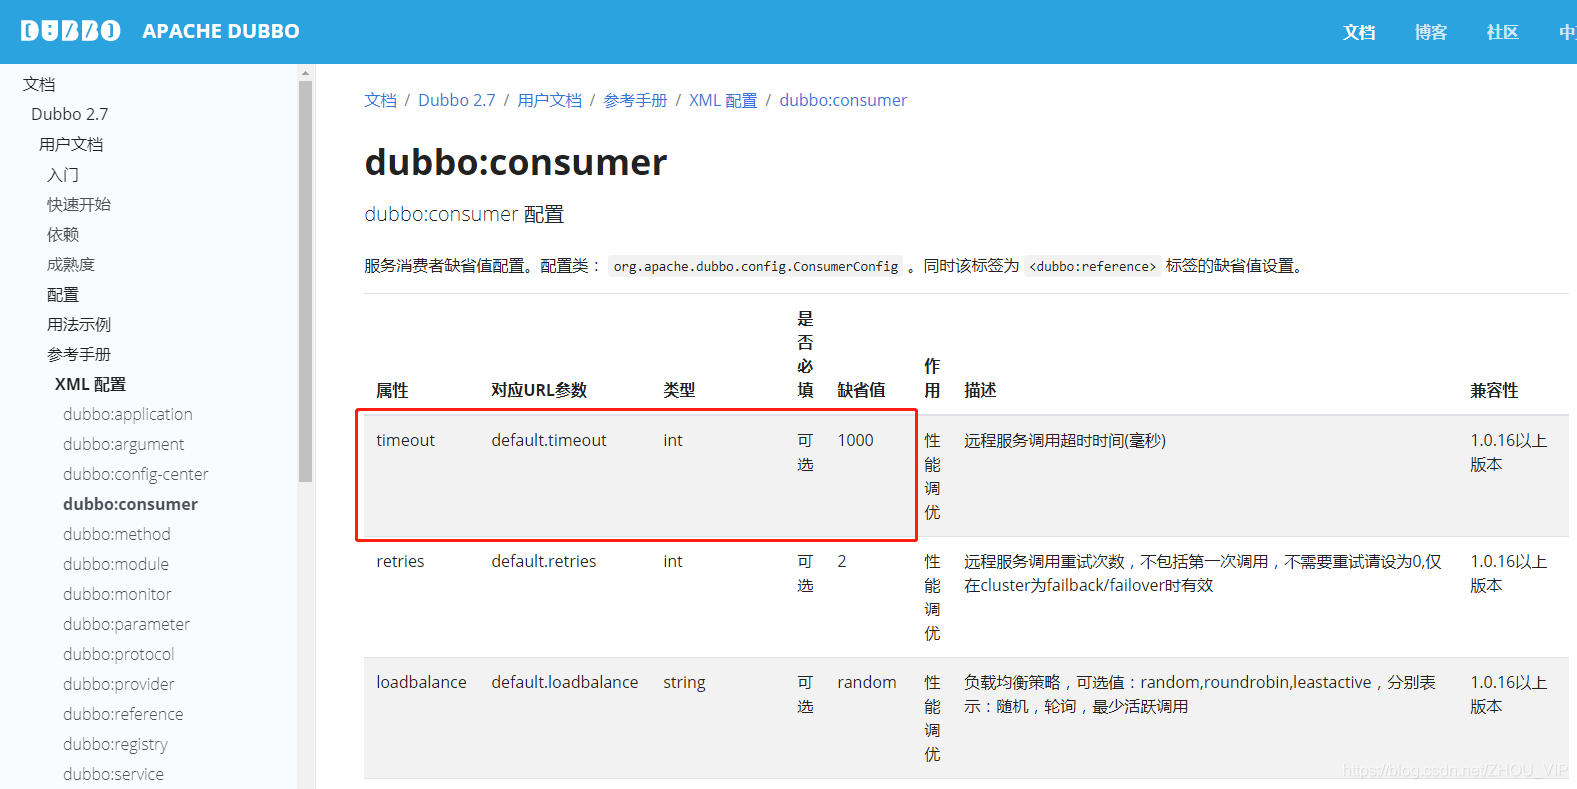Viewport: 1577px width, 789px height.
Task: Open 参考手册 in the sidebar
Action: [79, 354]
